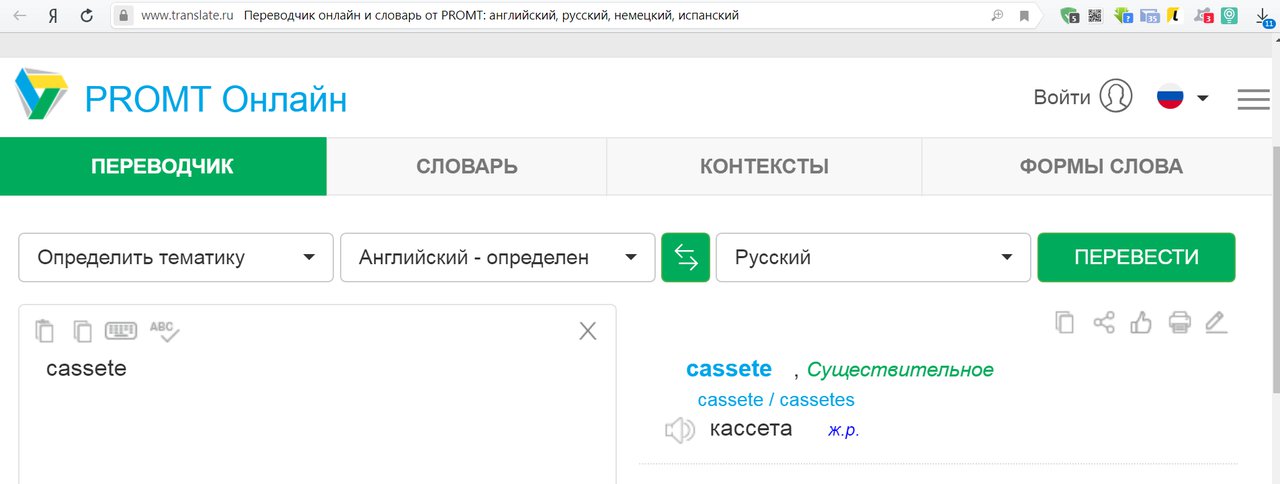Open the Русский target language dropdown
This screenshot has height=484, width=1280.
[873, 258]
